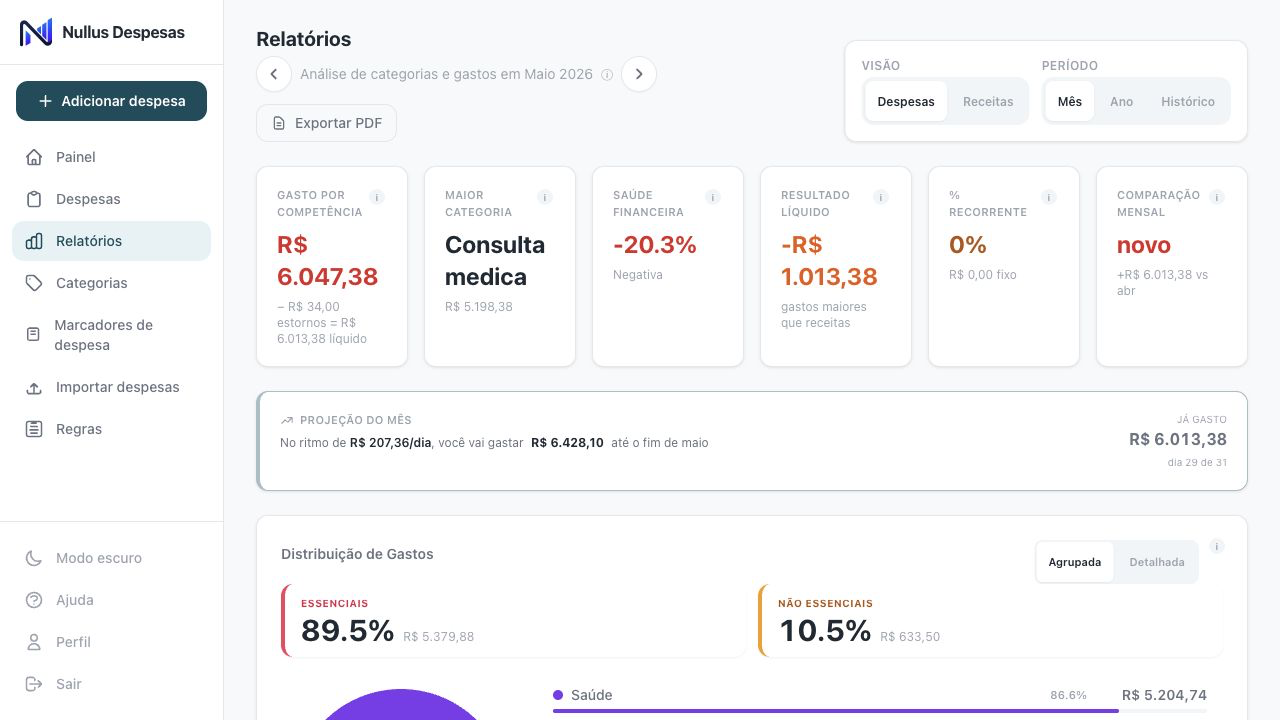Click info icon on Resultado Líquido card
The width and height of the screenshot is (1280, 720).
click(881, 197)
